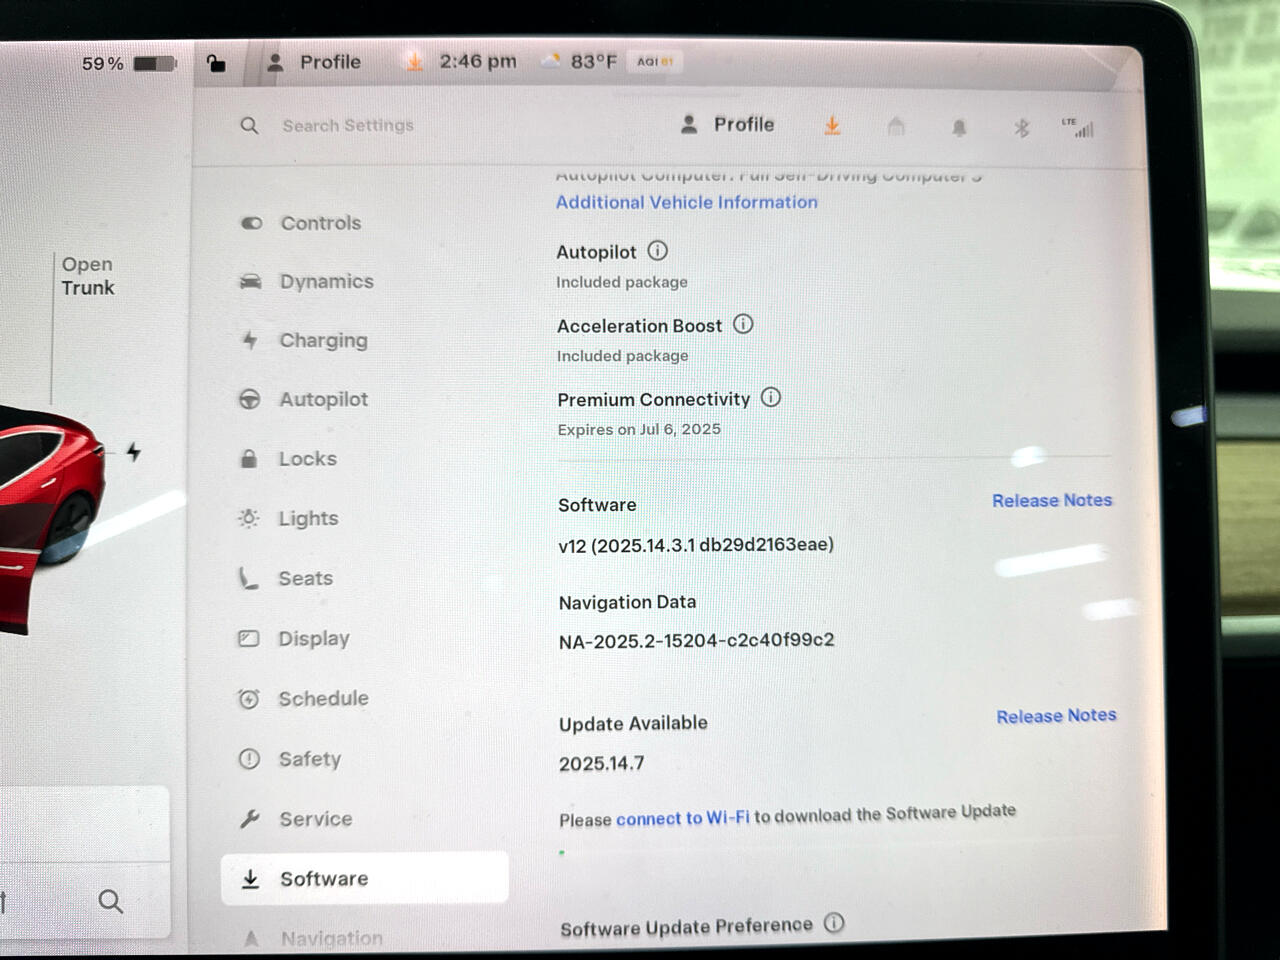Click the Dynamics car icon

(x=250, y=282)
